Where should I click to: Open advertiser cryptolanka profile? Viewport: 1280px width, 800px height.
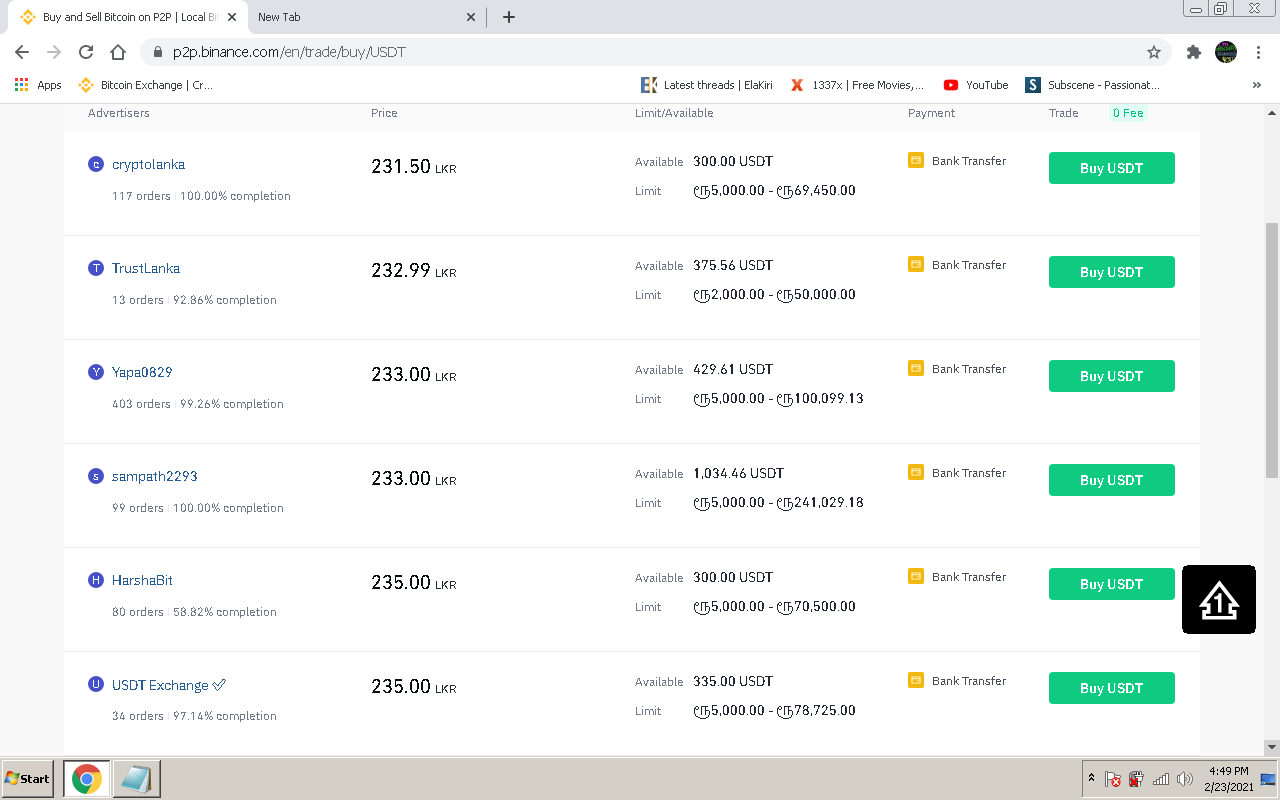[x=148, y=164]
